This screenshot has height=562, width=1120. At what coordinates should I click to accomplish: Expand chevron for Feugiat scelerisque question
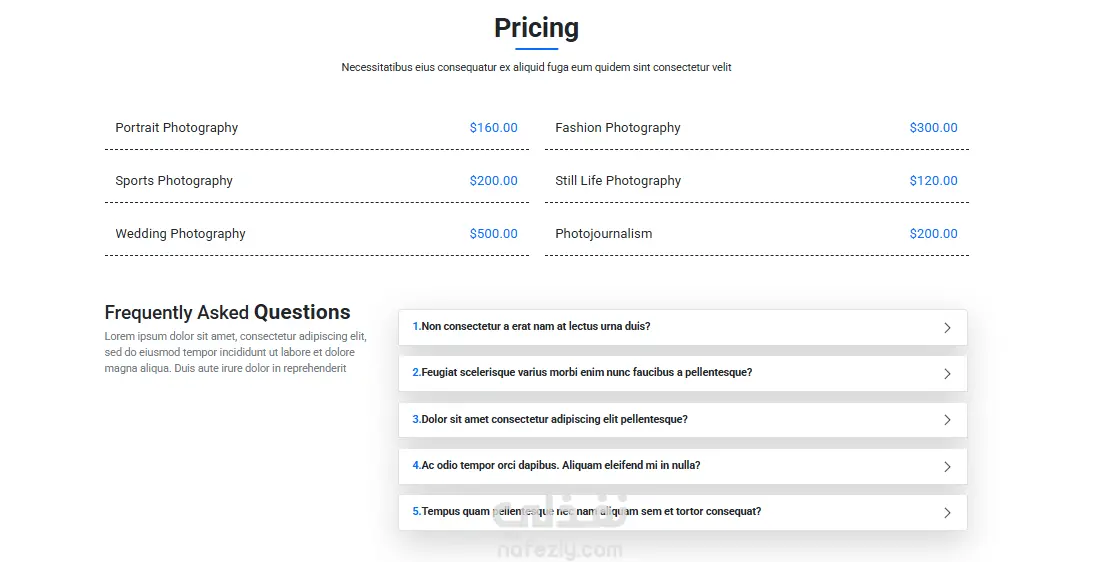[947, 373]
